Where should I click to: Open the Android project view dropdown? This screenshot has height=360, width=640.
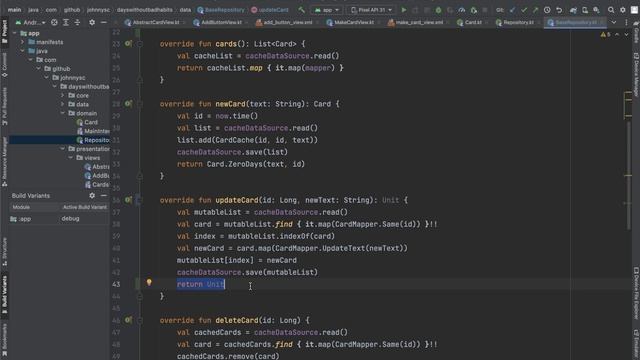[x=31, y=22]
